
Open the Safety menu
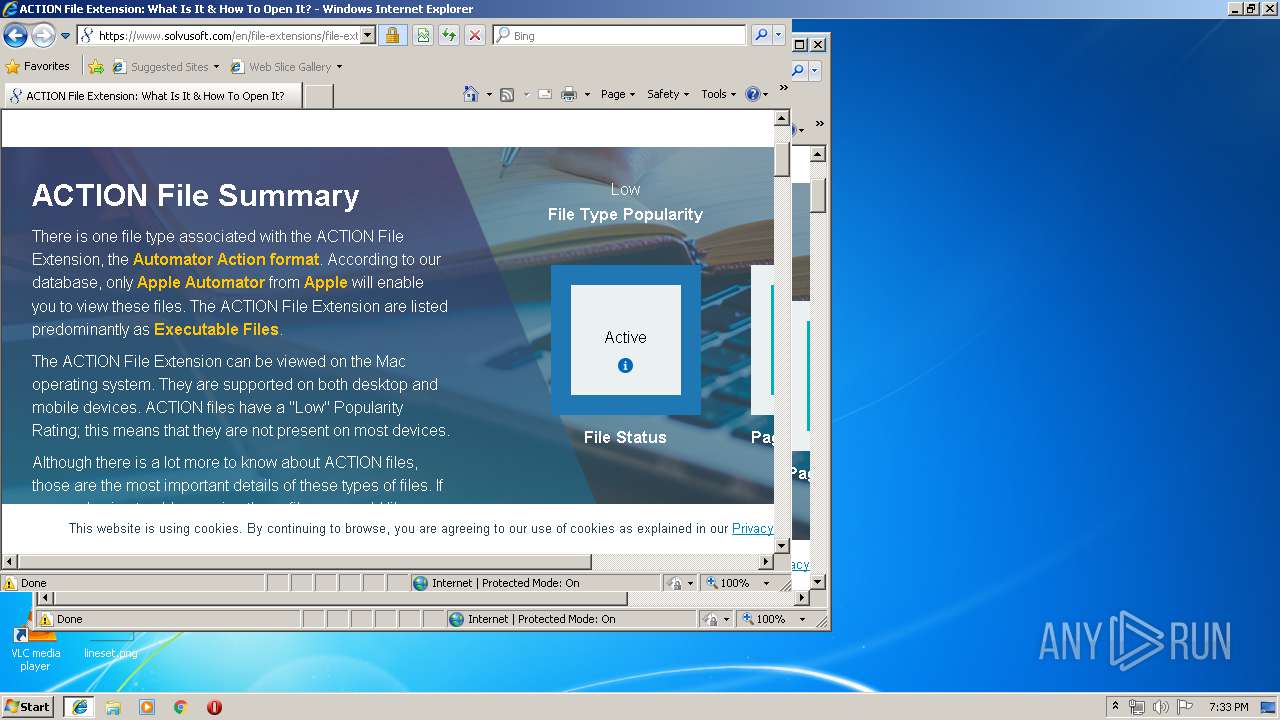click(x=668, y=94)
